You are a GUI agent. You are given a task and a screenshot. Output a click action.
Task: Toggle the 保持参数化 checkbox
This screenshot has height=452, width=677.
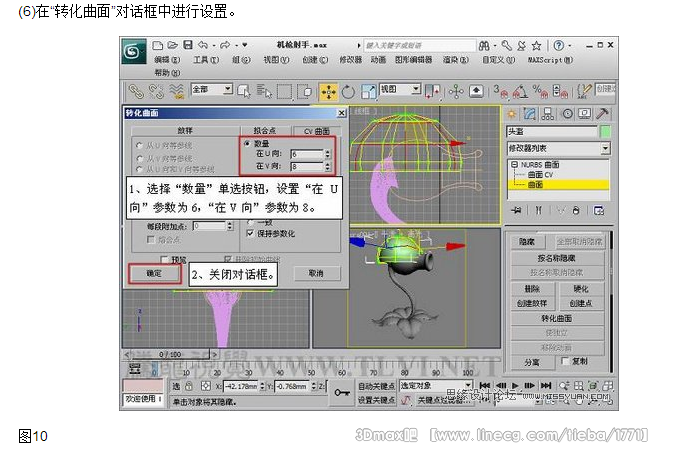pos(250,233)
